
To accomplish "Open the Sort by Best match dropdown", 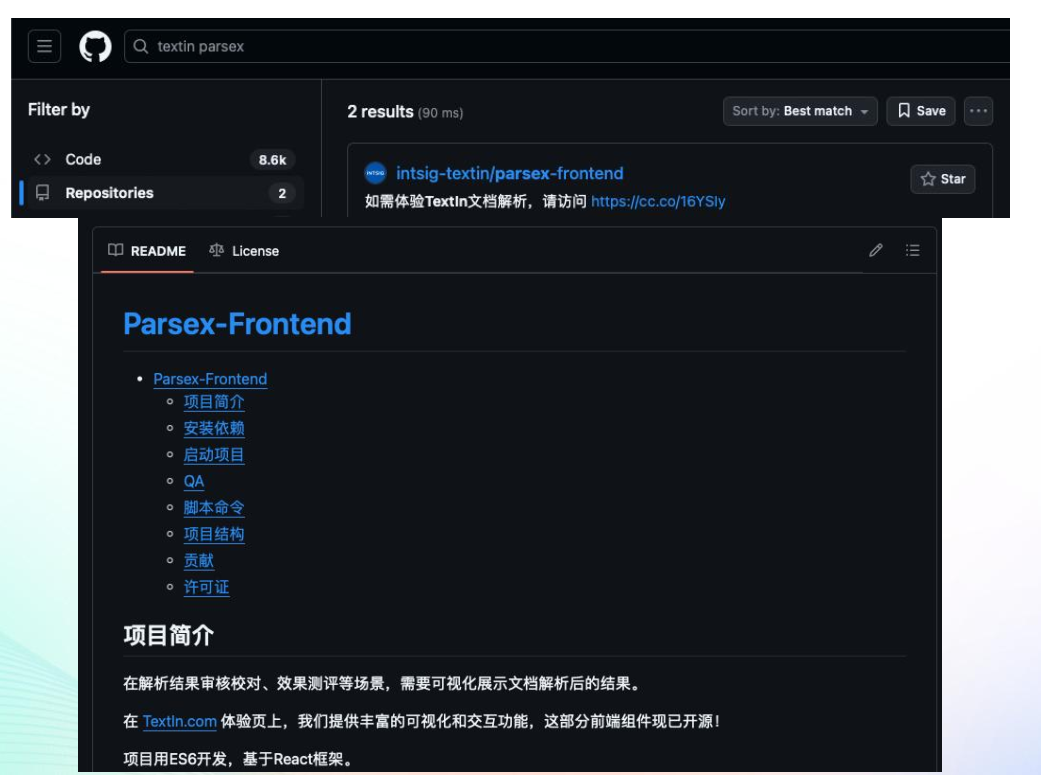I will point(800,111).
